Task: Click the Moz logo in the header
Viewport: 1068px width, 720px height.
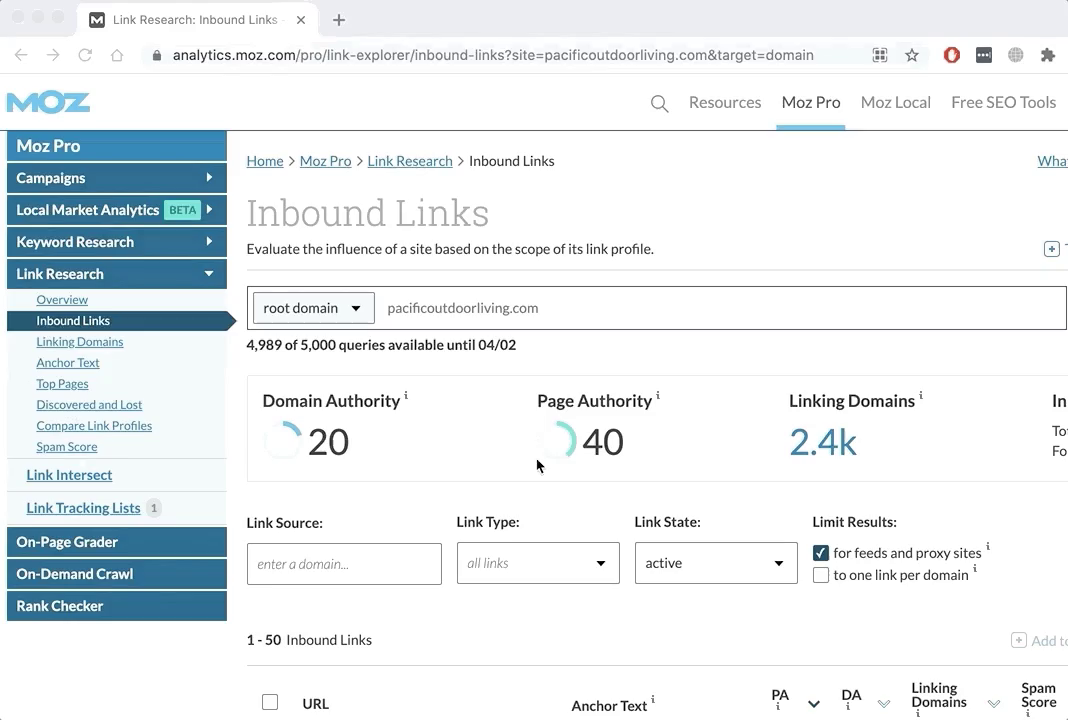Action: pyautogui.click(x=48, y=102)
